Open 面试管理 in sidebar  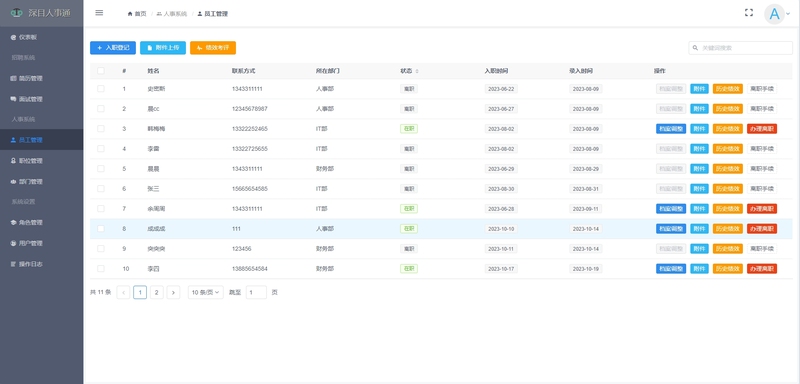pyautogui.click(x=41, y=99)
